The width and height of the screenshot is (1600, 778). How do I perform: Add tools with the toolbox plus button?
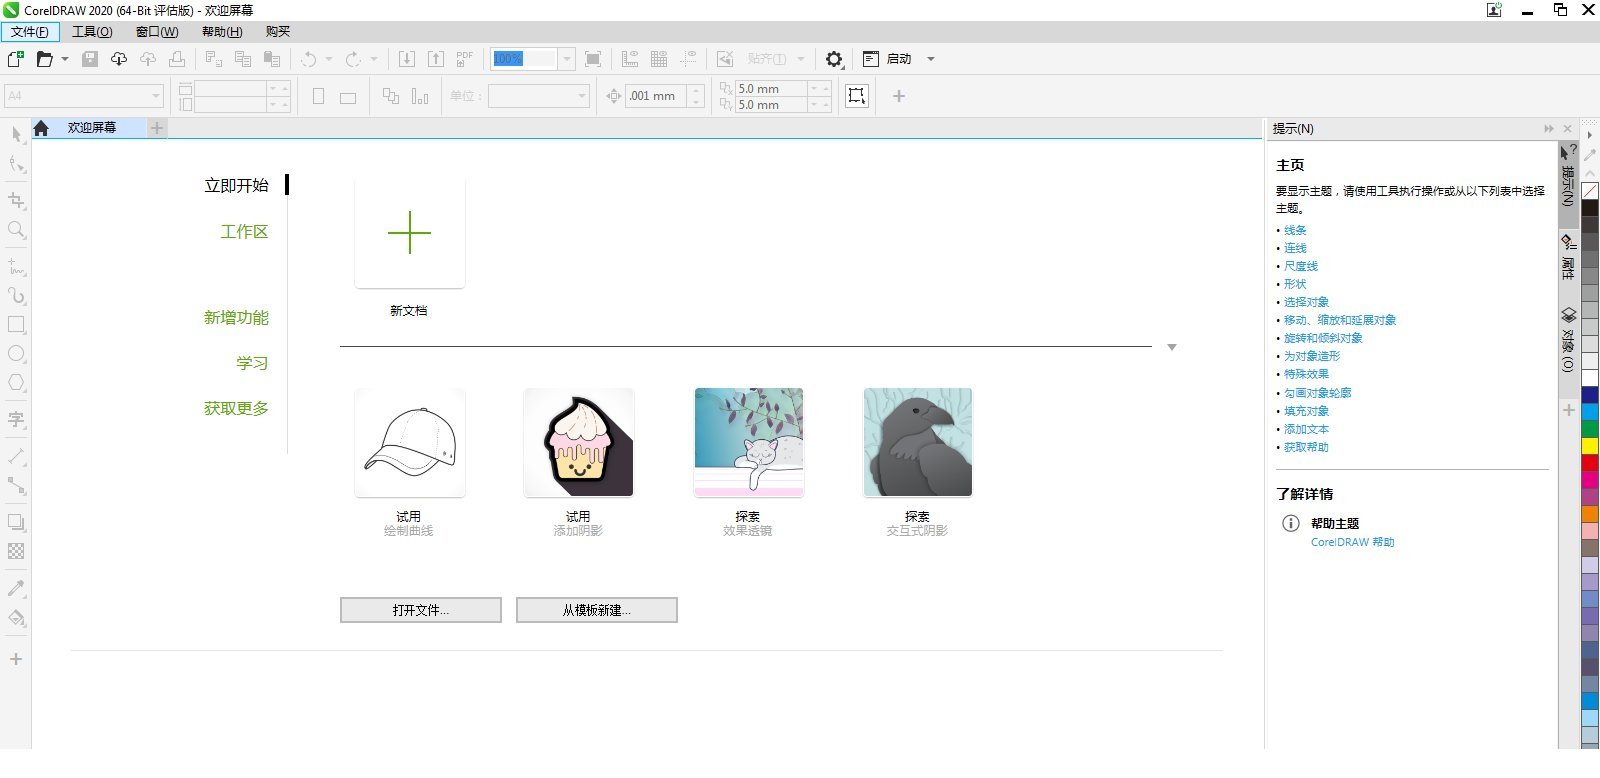16,659
